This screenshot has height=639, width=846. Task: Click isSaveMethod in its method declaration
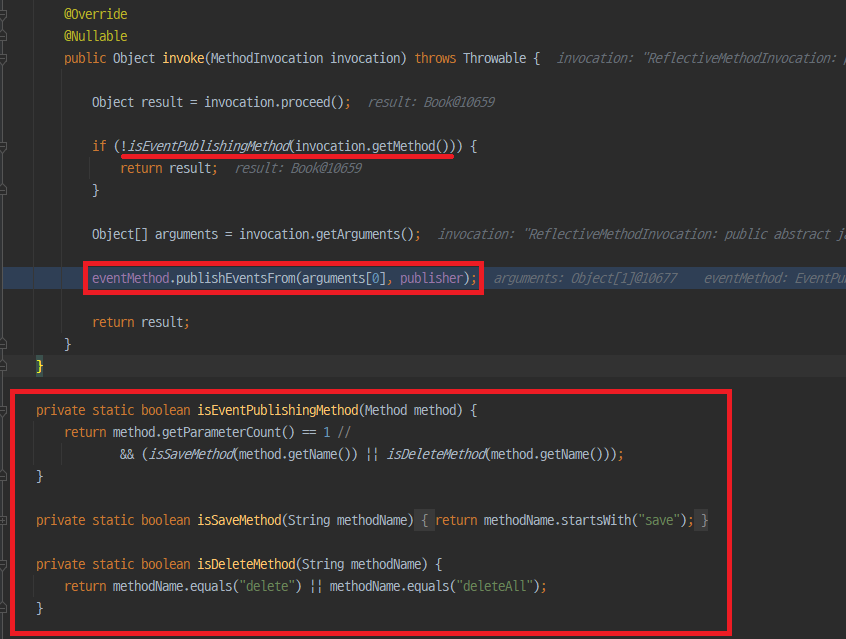click(240, 520)
